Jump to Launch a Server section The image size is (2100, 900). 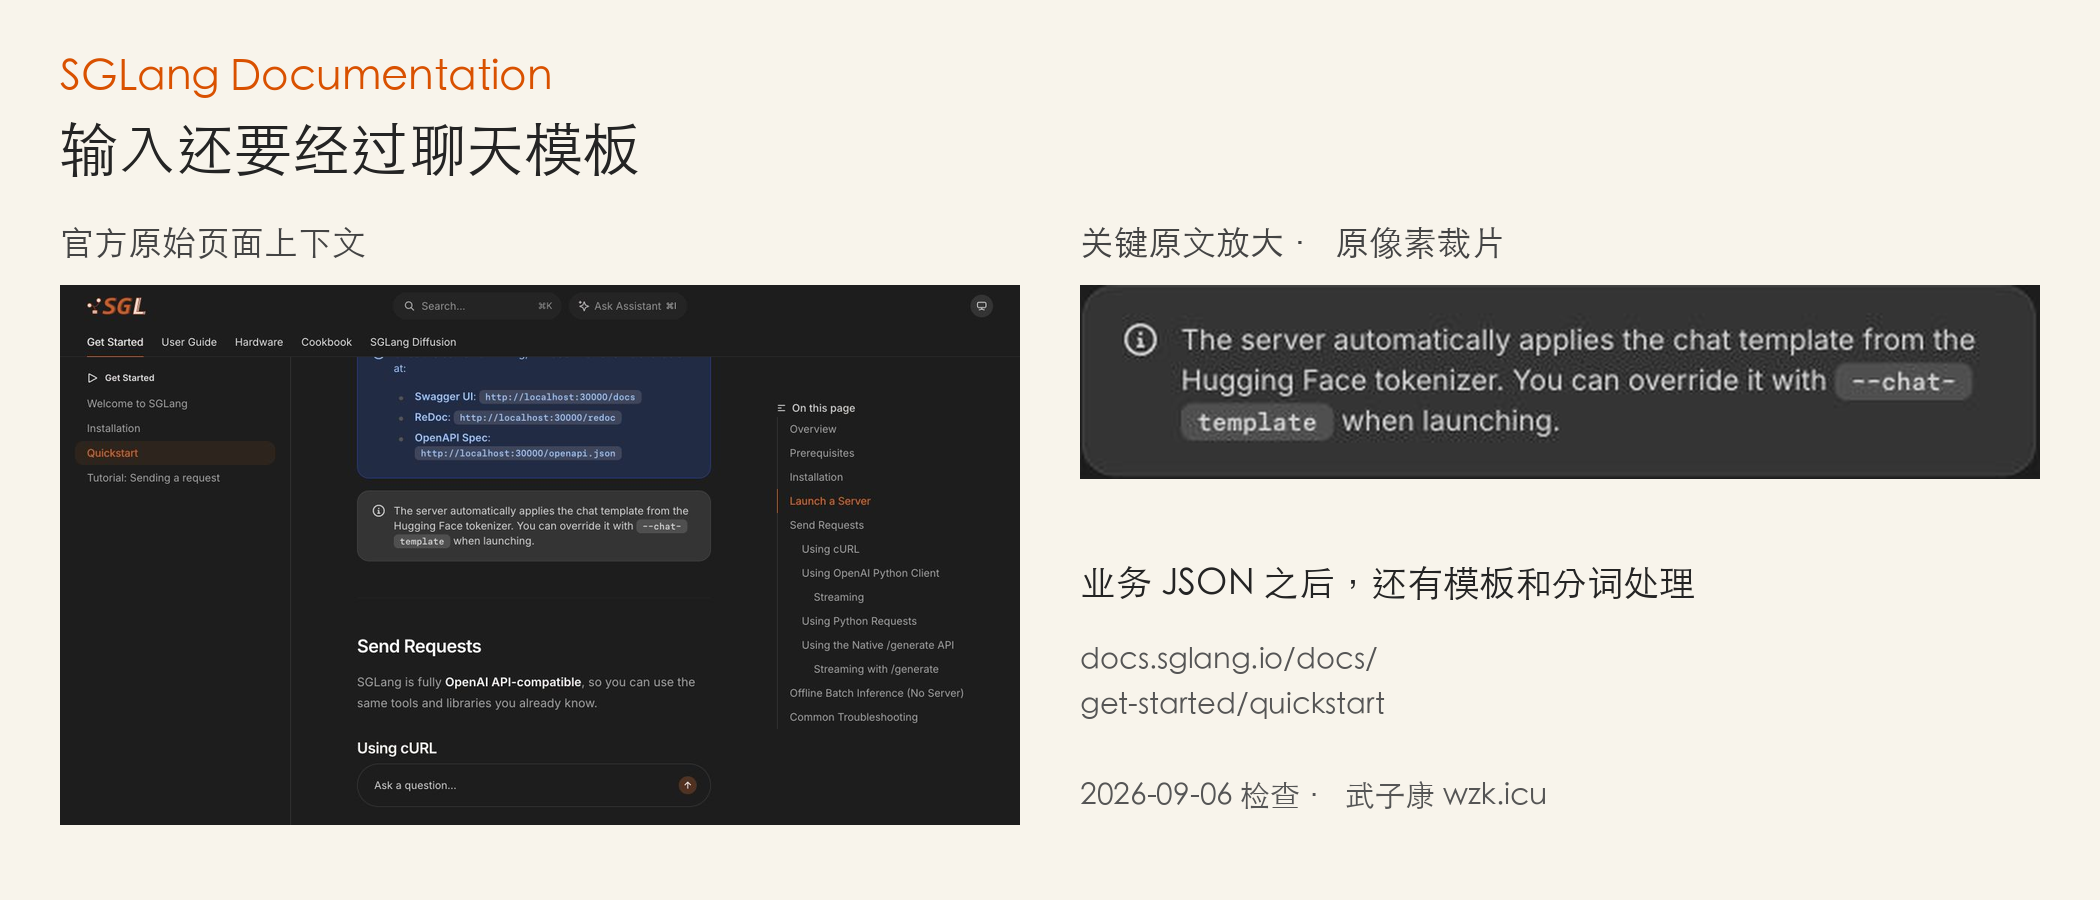[830, 501]
